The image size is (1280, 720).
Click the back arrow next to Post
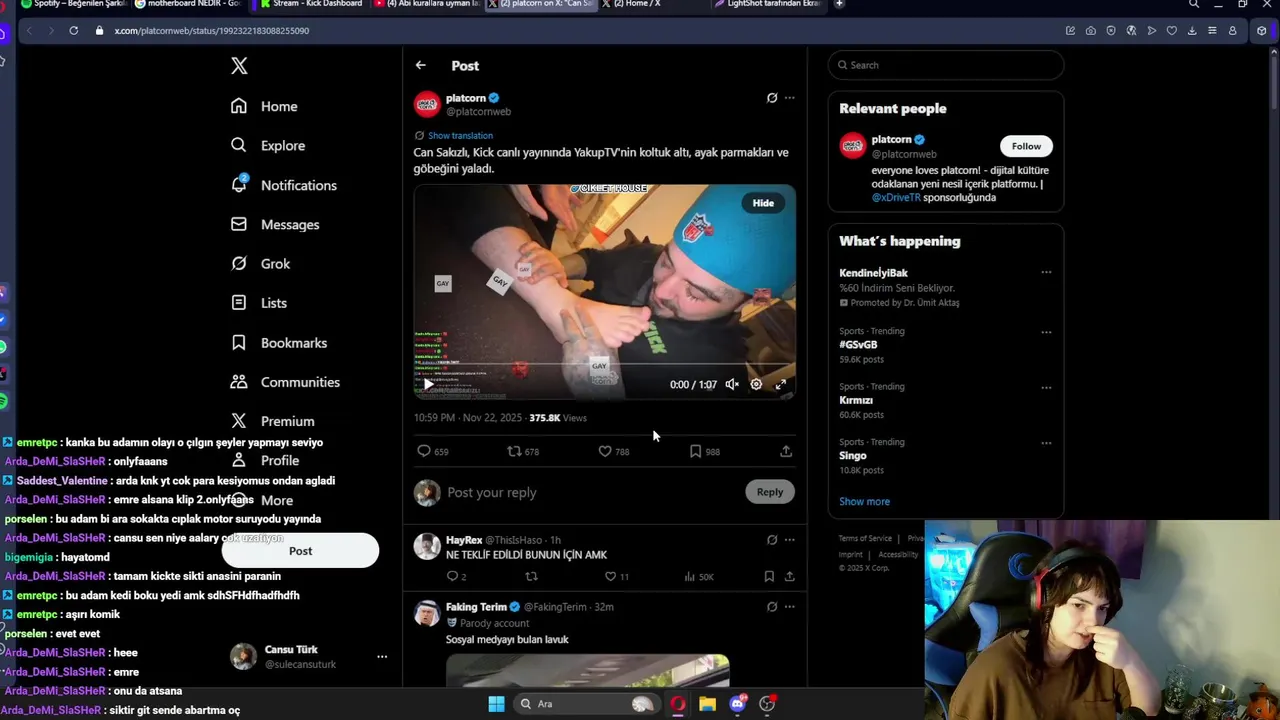[x=421, y=65]
